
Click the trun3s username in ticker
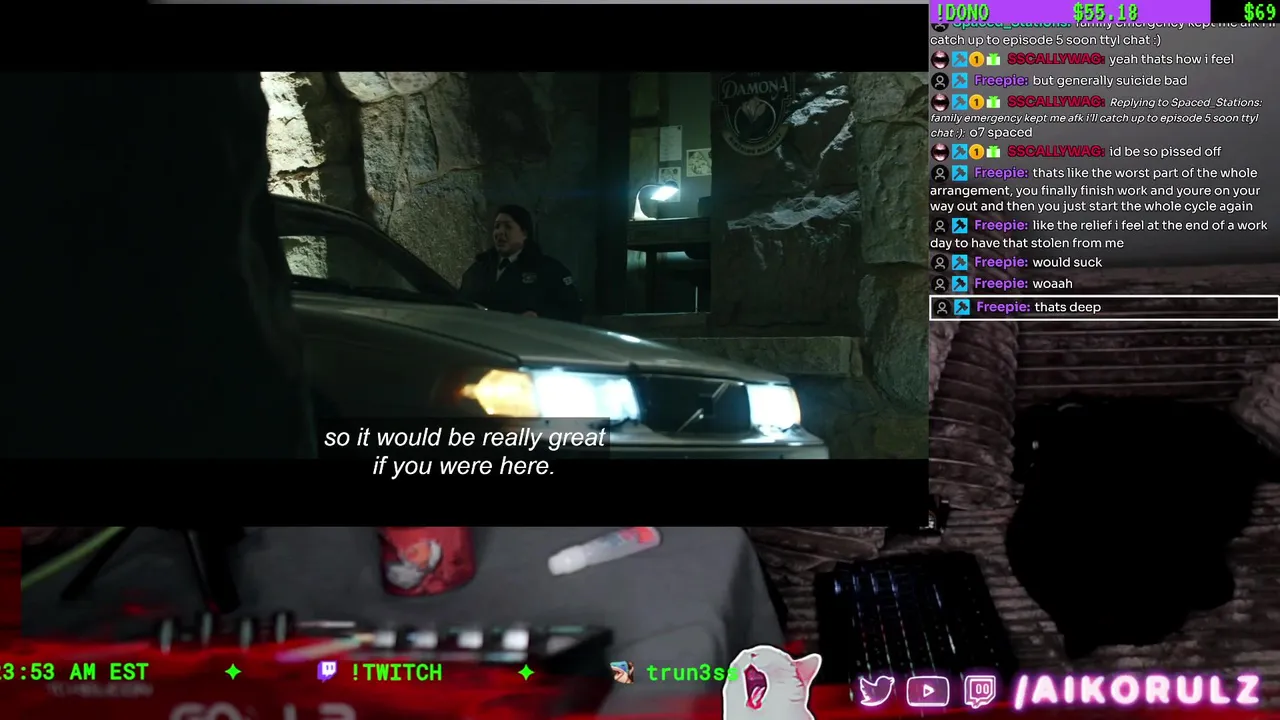coord(689,672)
